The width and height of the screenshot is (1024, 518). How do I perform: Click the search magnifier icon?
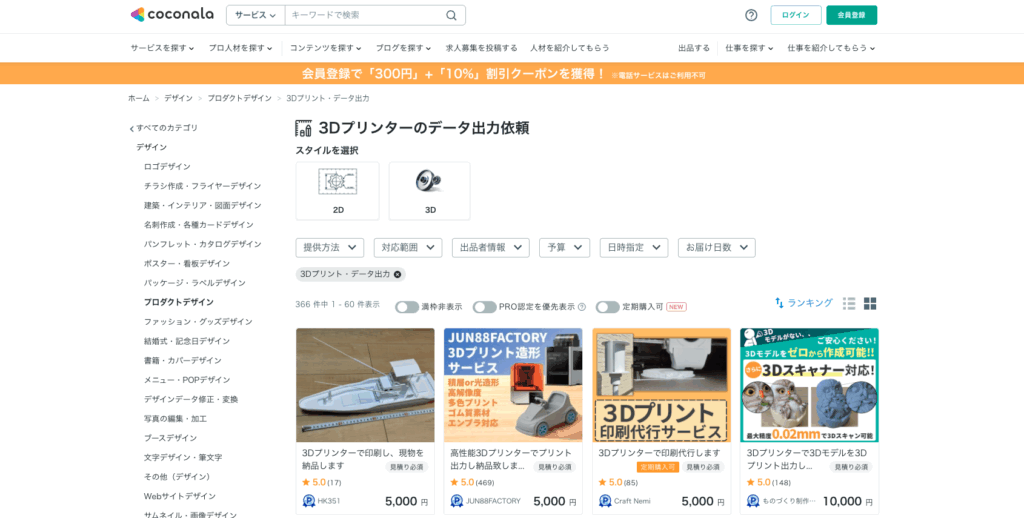click(x=451, y=15)
